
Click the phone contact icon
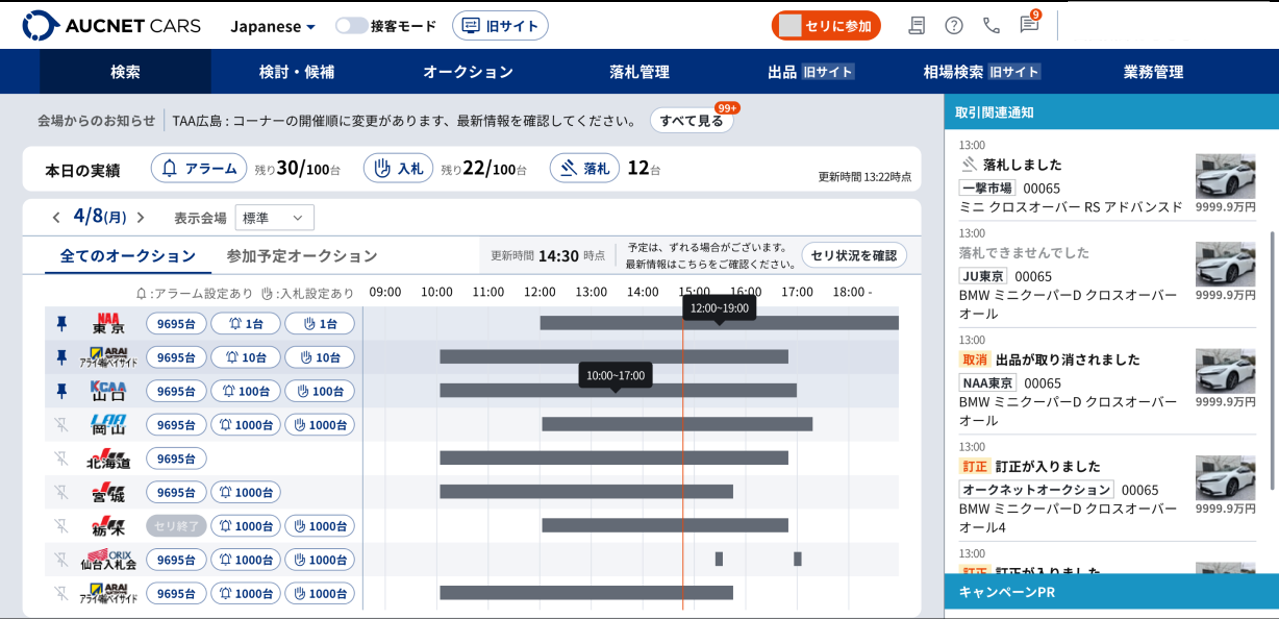click(991, 26)
